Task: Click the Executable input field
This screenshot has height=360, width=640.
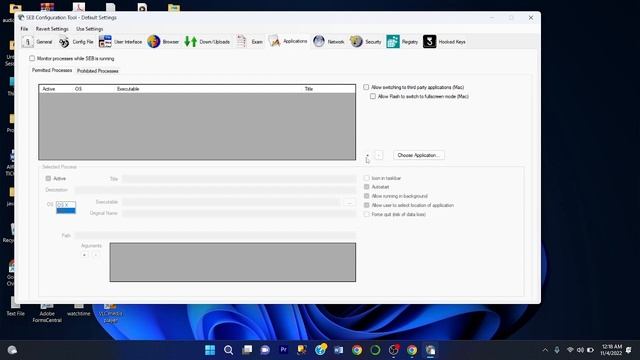Action: pos(231,202)
